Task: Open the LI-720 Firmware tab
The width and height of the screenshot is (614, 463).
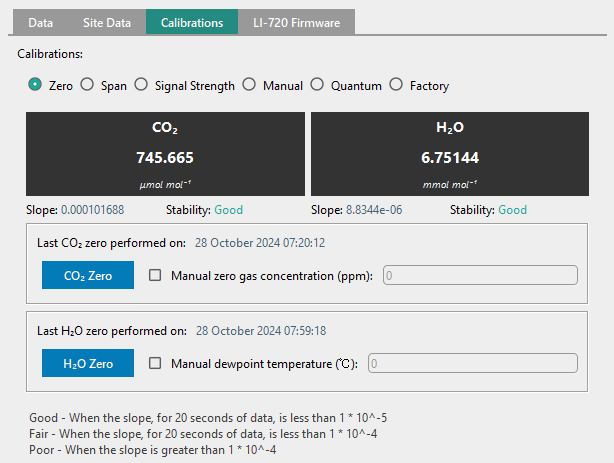Action: click(x=296, y=22)
